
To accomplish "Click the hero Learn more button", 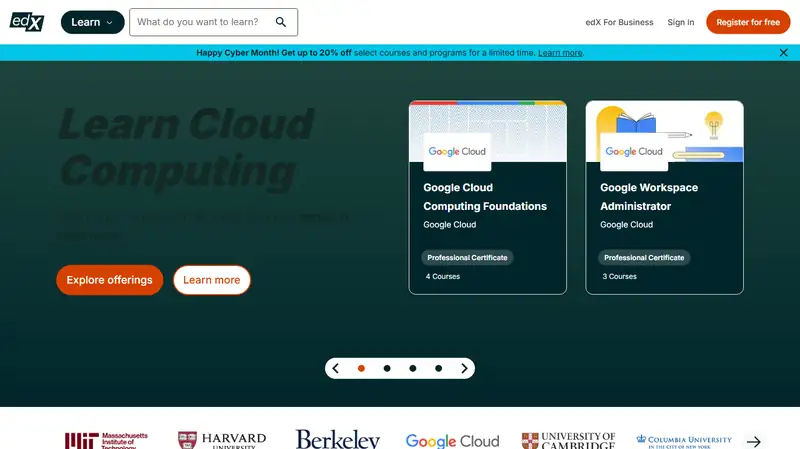I will tap(212, 280).
